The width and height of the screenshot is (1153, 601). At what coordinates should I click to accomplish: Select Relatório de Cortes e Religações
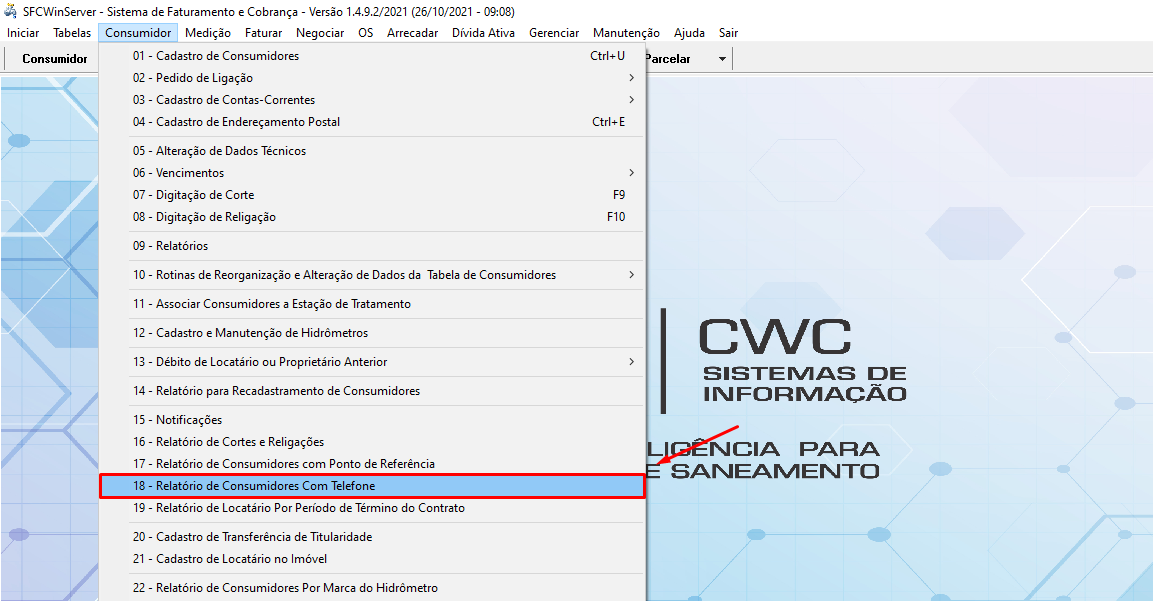point(372,442)
